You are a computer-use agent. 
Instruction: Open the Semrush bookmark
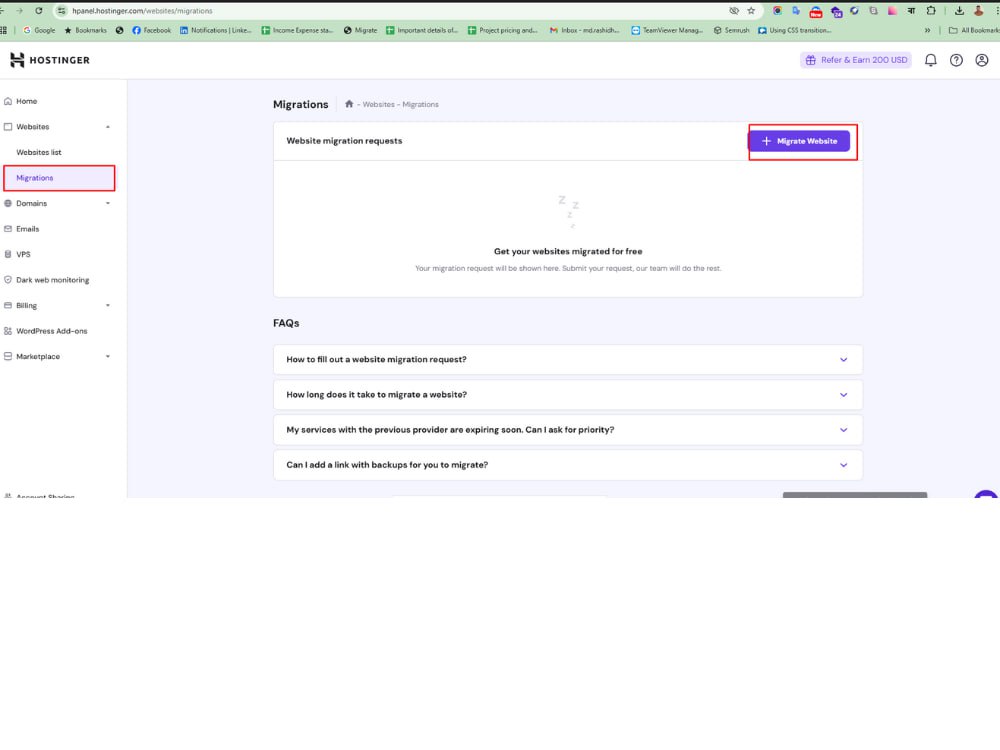pyautogui.click(x=732, y=30)
